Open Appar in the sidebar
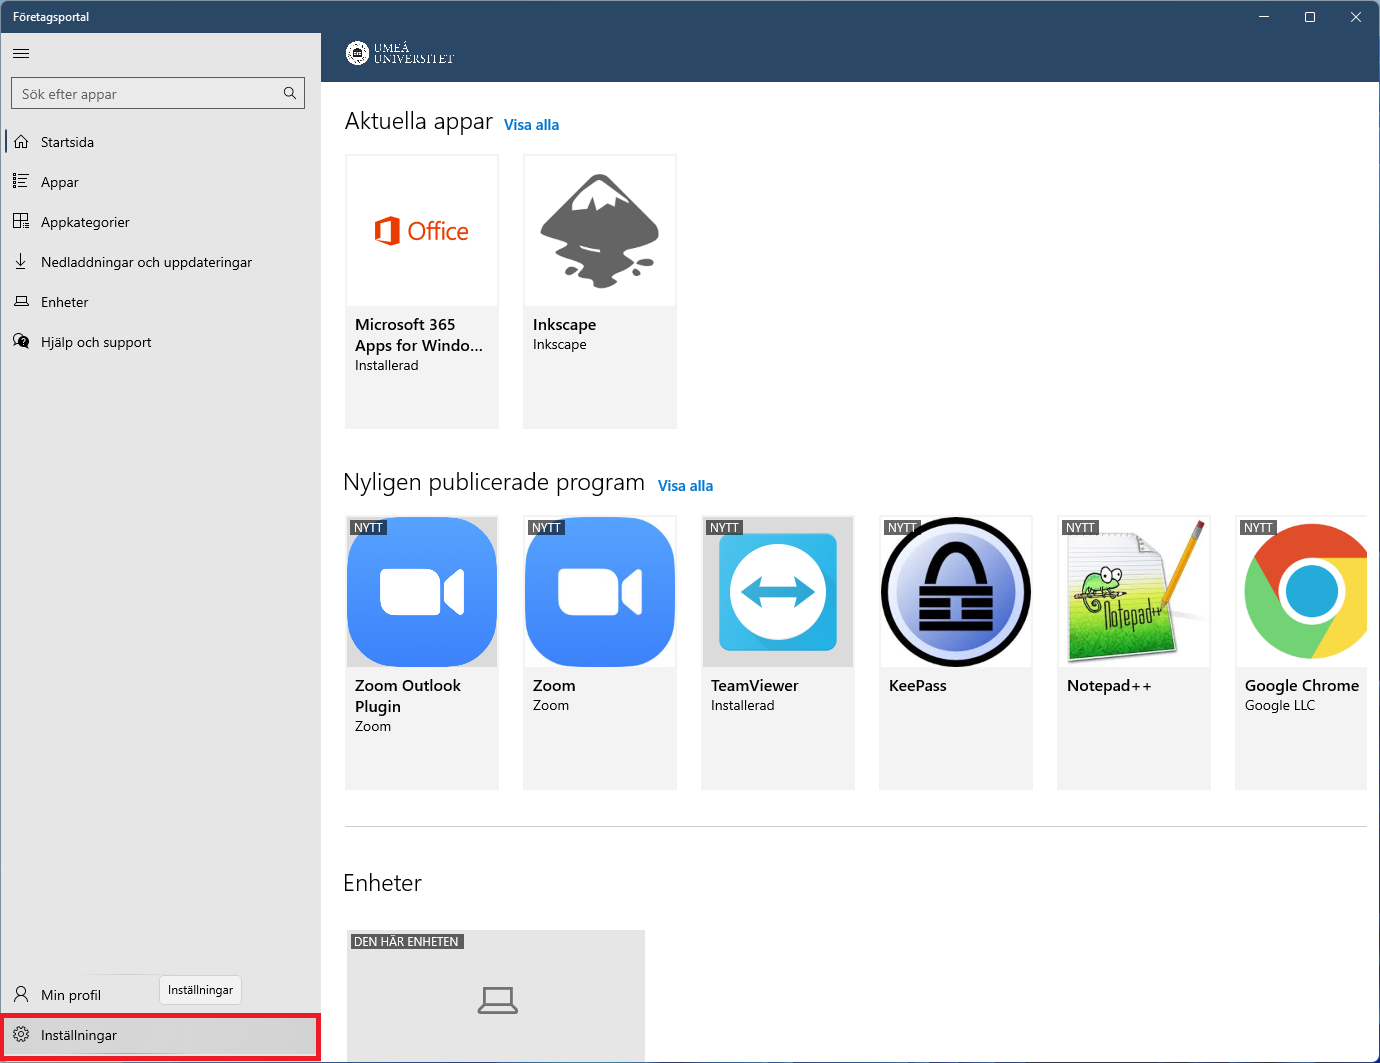 pos(59,182)
